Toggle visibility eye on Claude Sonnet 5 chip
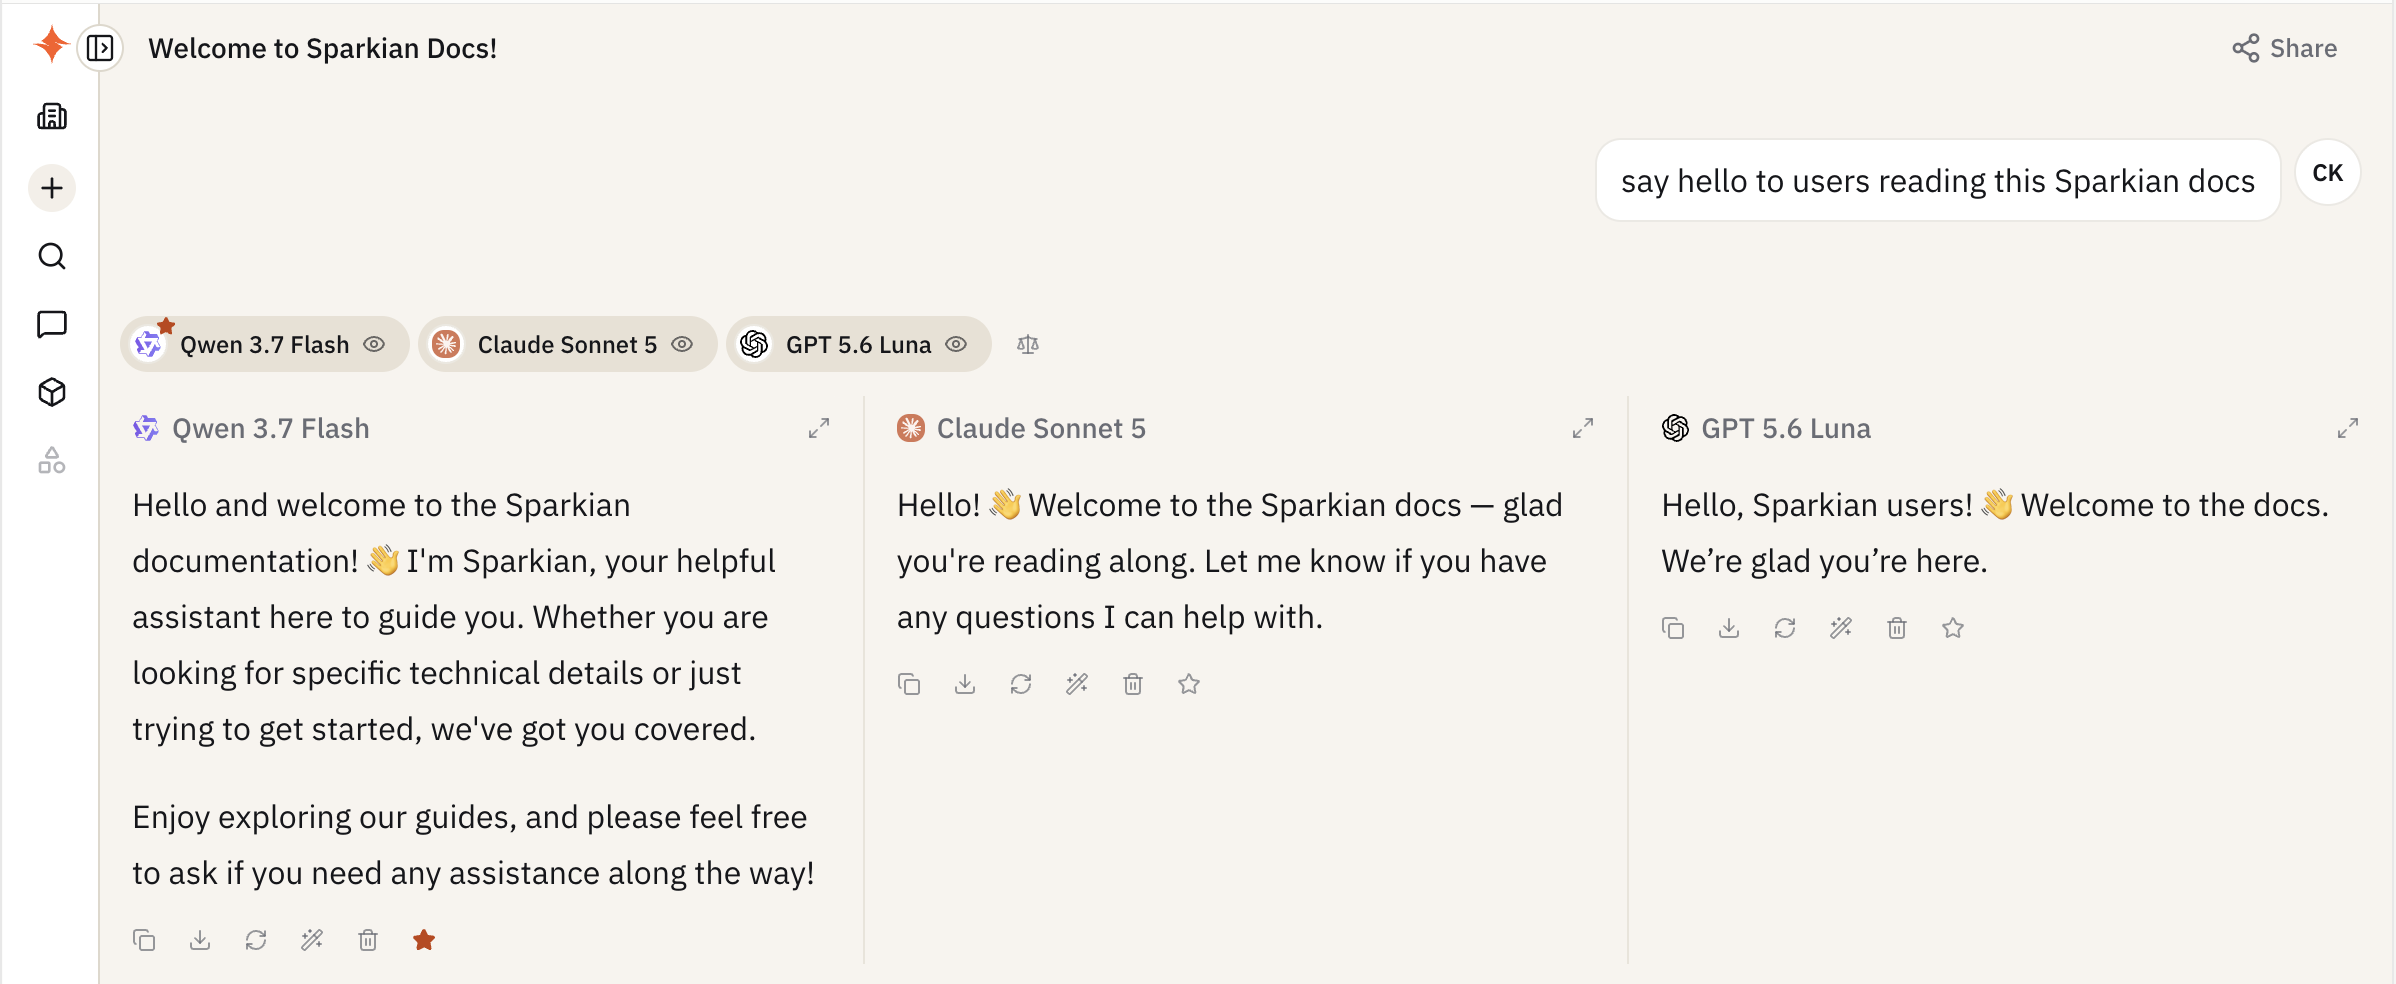Screen dimensions: 2396x984 pyautogui.click(x=682, y=344)
